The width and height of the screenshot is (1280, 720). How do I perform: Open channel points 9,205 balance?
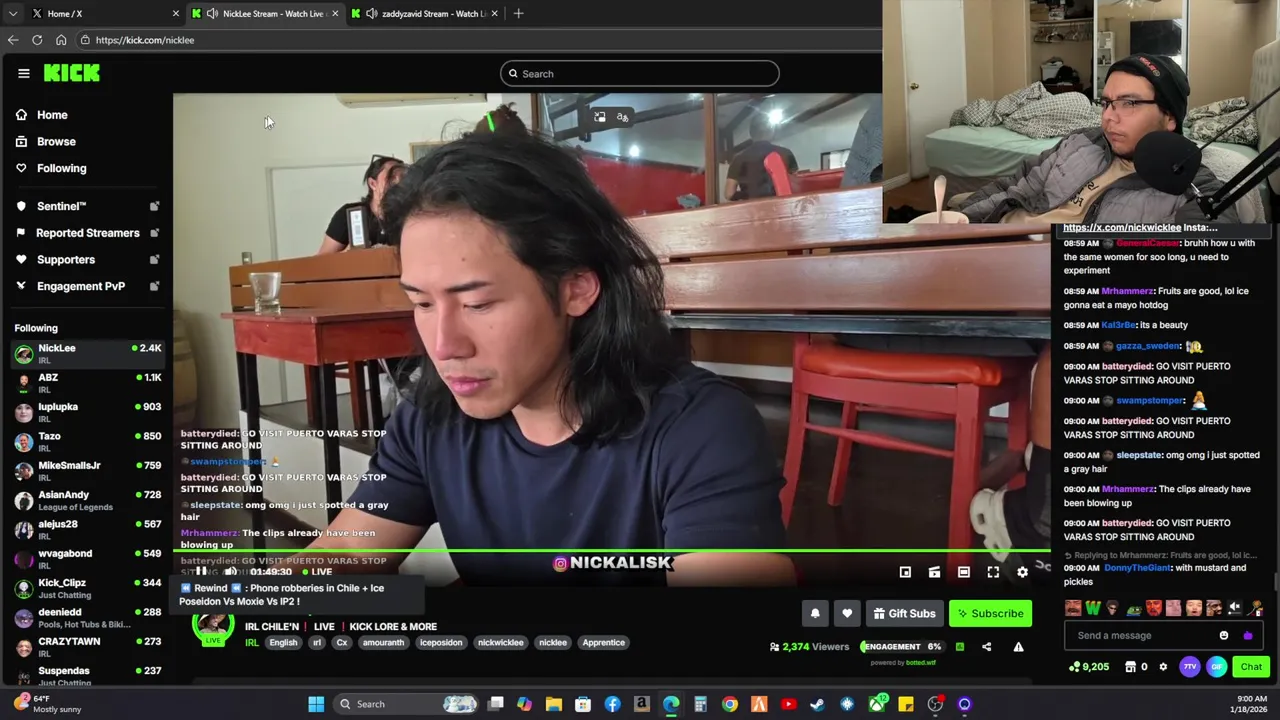pyautogui.click(x=1090, y=667)
